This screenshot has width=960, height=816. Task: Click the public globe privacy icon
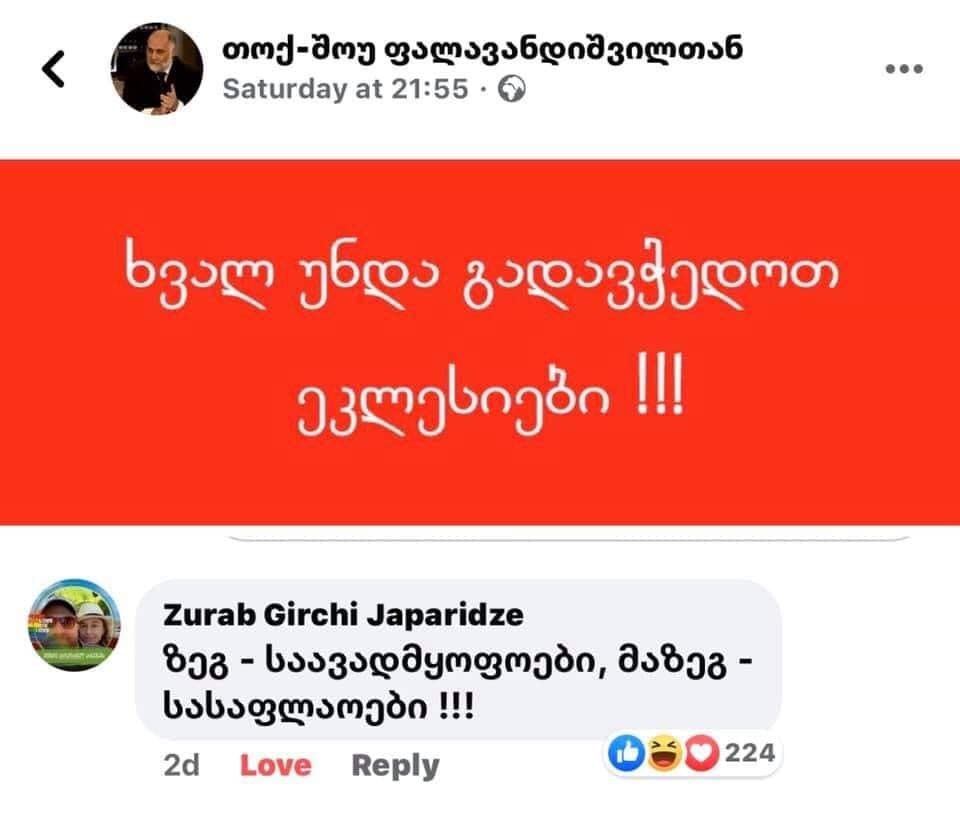coord(512,90)
